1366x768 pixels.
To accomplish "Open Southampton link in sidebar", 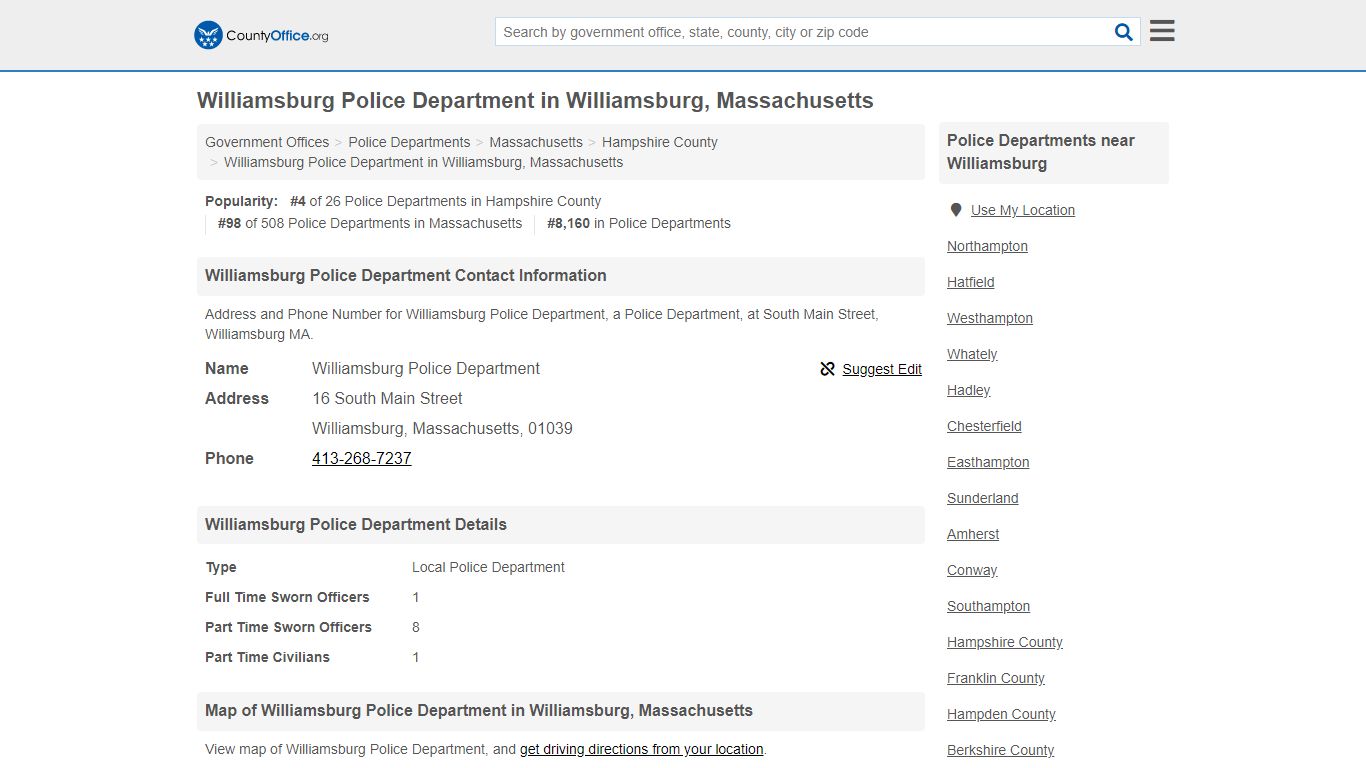I will pos(988,606).
